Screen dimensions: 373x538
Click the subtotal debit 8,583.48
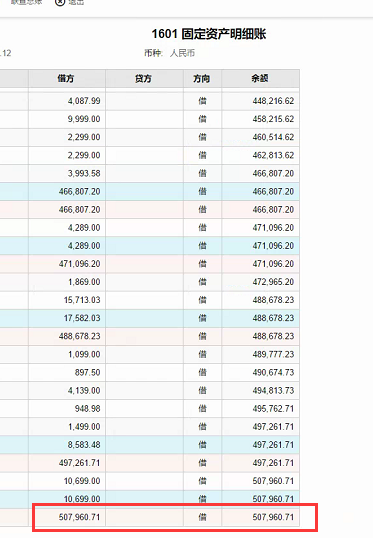click(x=84, y=445)
